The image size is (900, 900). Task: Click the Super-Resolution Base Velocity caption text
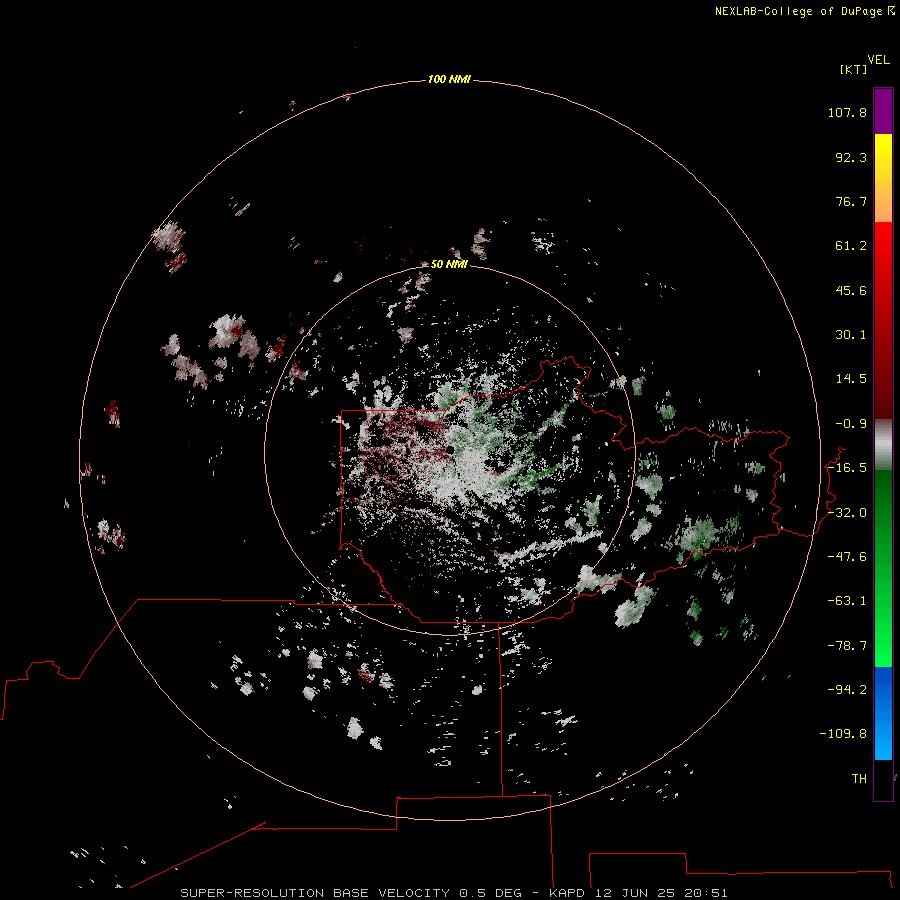[453, 893]
